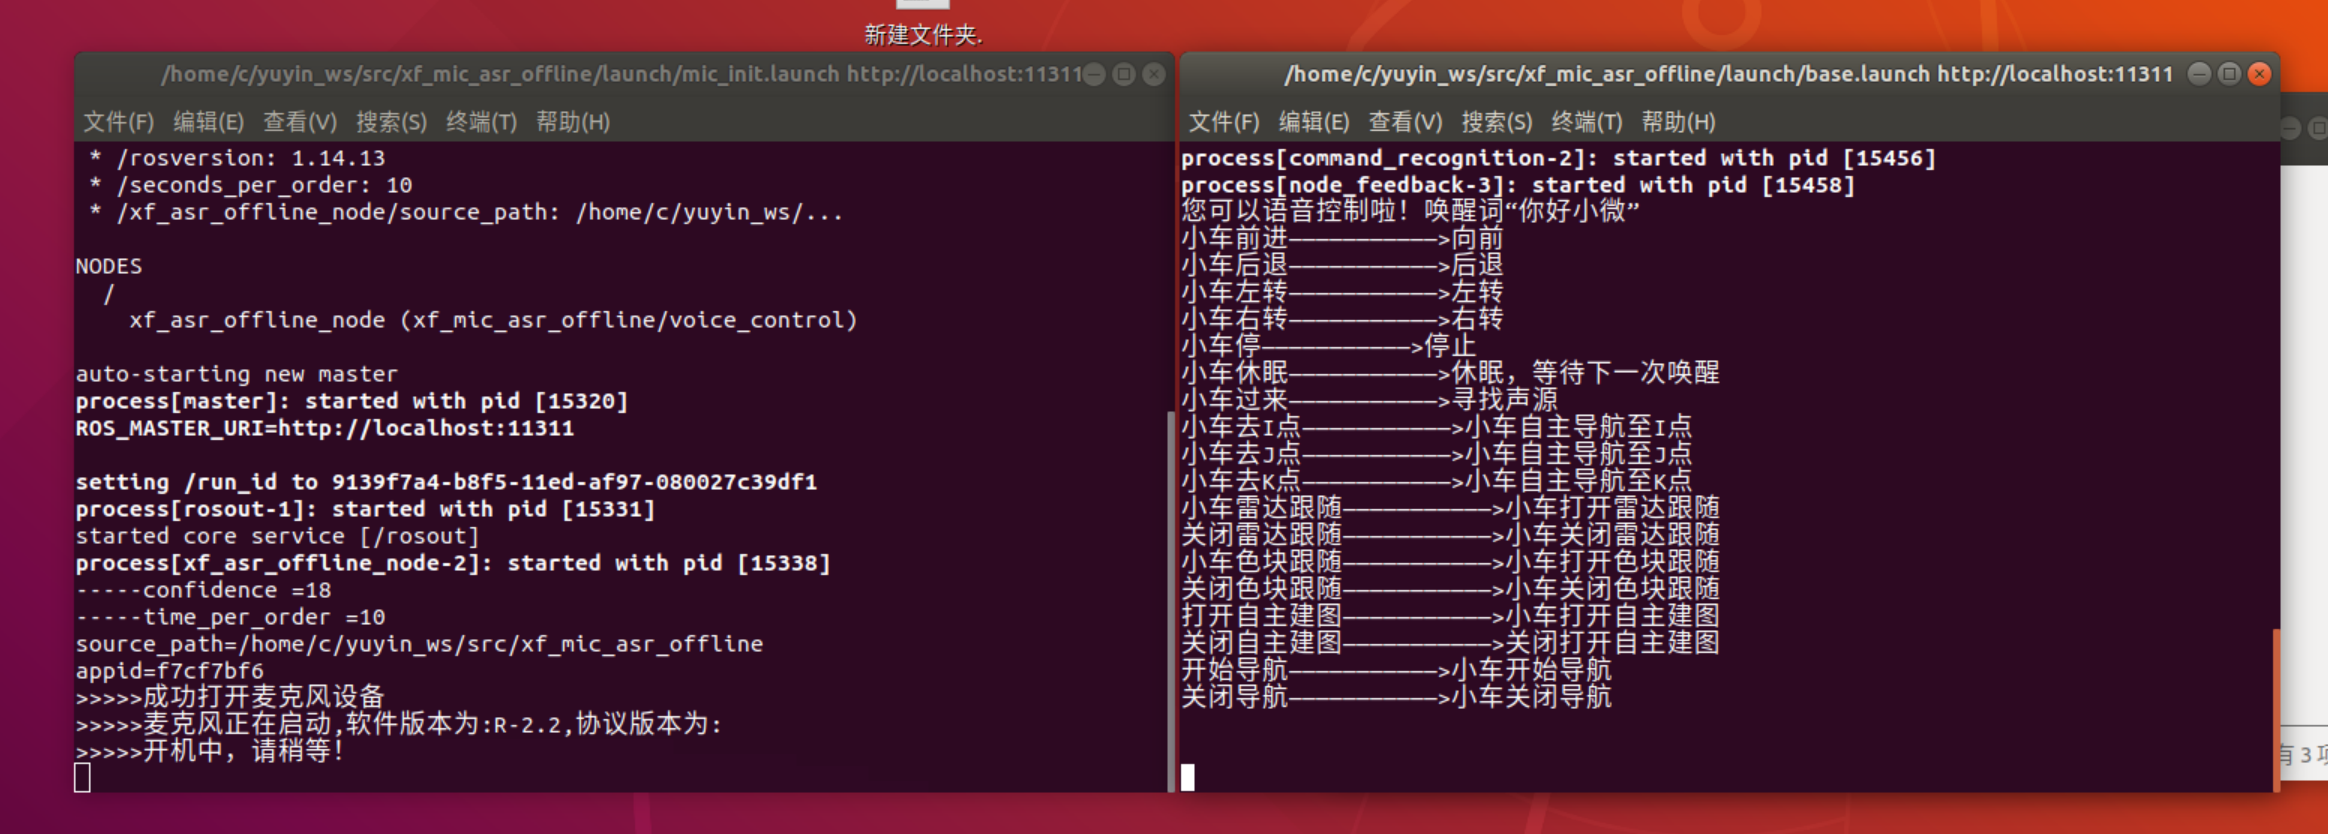Maximize the mic_init.launch terminal window
This screenshot has height=834, width=2328.
pos(1124,74)
